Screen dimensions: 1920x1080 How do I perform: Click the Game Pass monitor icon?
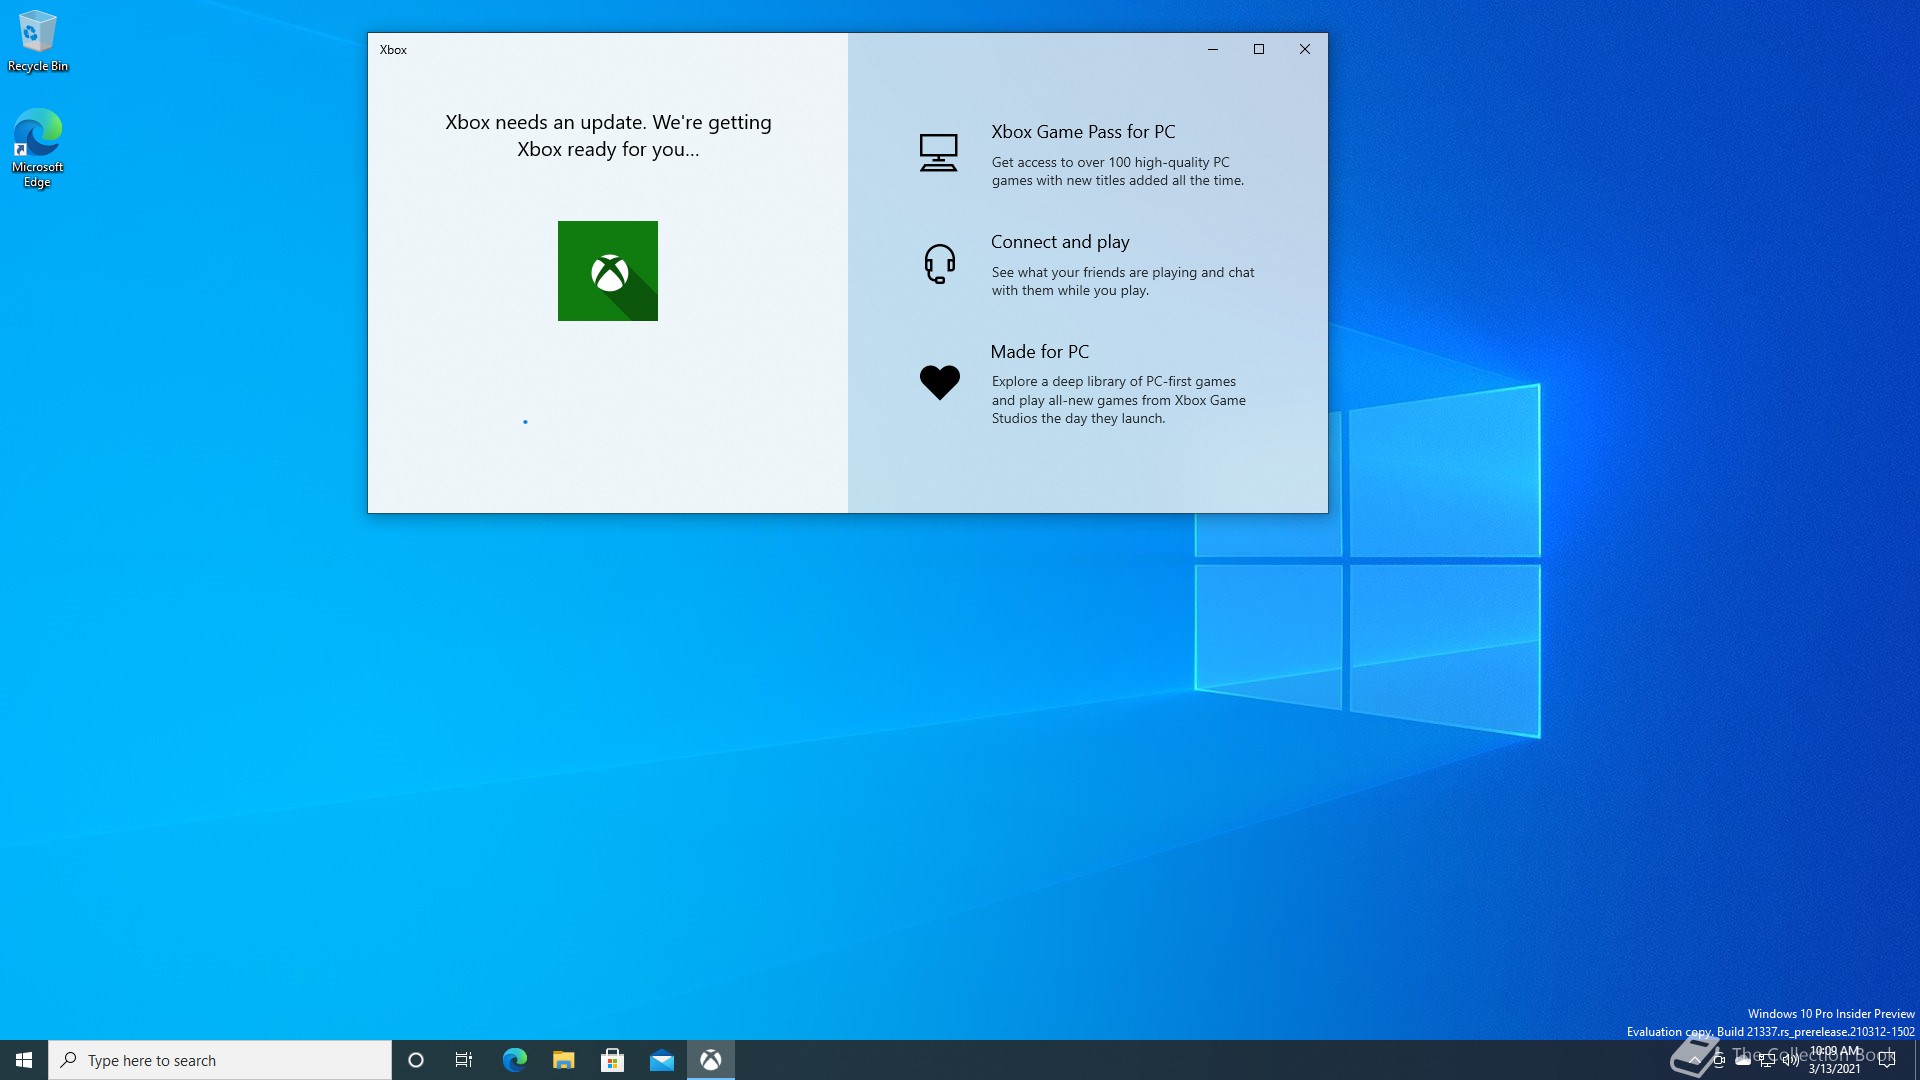(x=938, y=153)
